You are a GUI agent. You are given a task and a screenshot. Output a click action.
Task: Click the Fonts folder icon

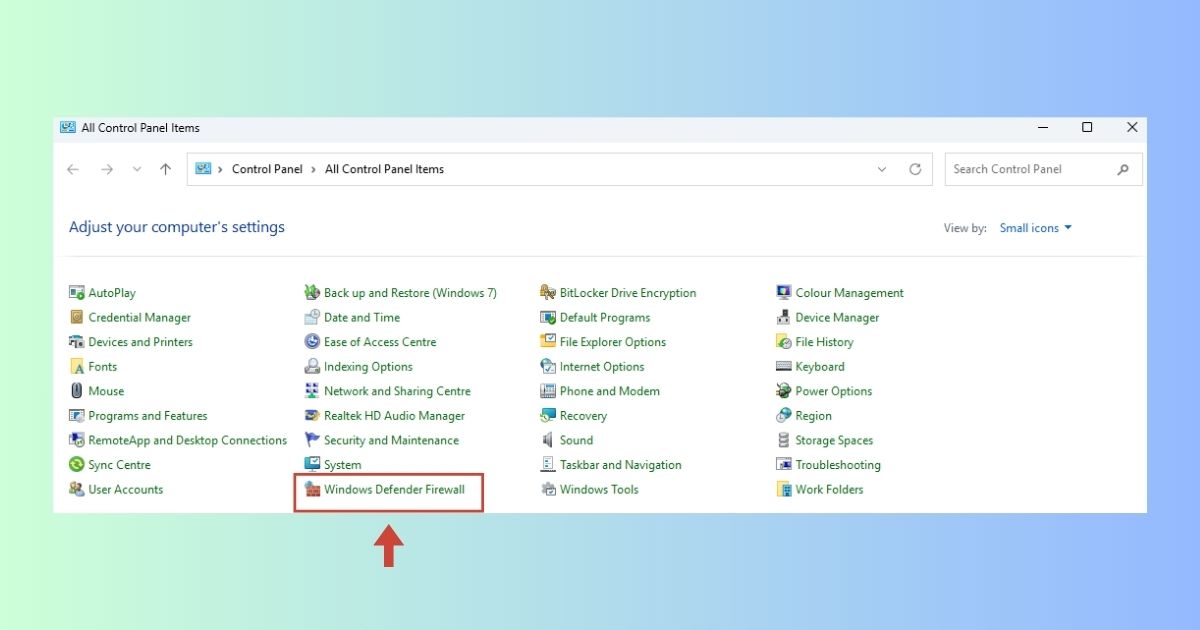tap(76, 367)
